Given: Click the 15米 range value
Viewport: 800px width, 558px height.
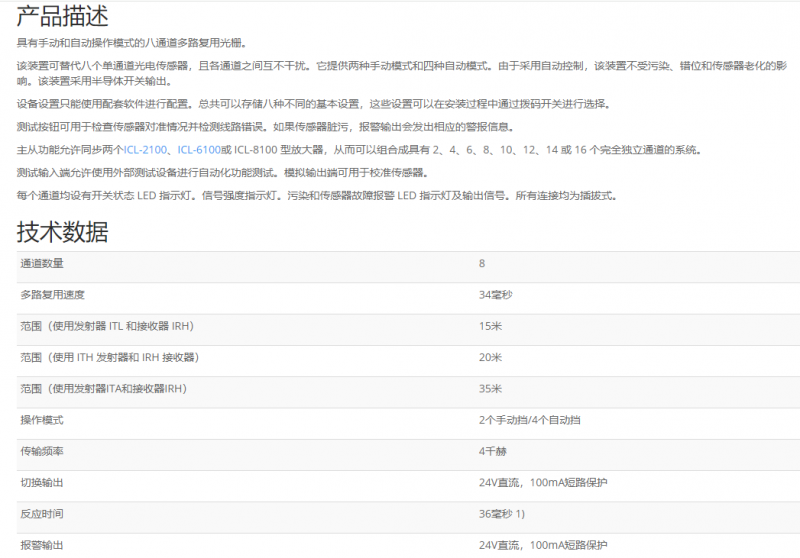Looking at the screenshot, I should (490, 326).
